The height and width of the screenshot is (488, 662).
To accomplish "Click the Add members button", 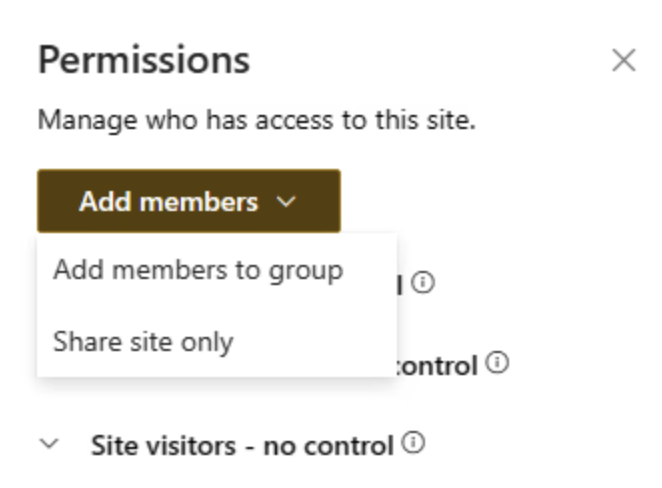I will 189,202.
